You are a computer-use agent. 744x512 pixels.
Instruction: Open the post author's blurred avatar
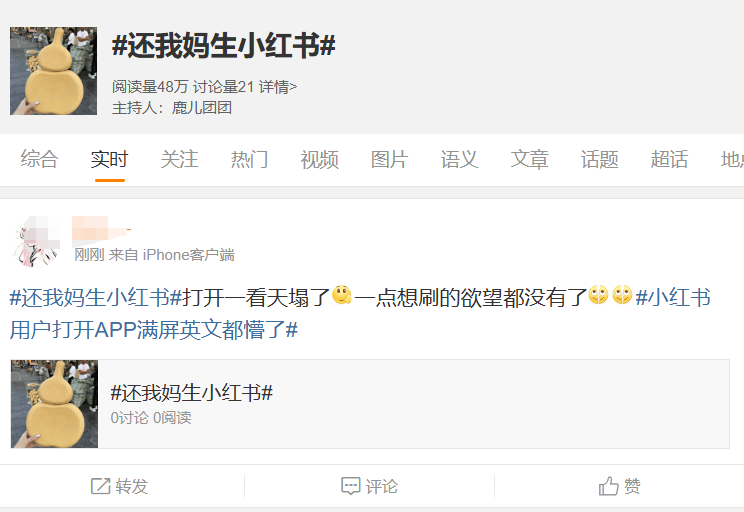[36, 241]
